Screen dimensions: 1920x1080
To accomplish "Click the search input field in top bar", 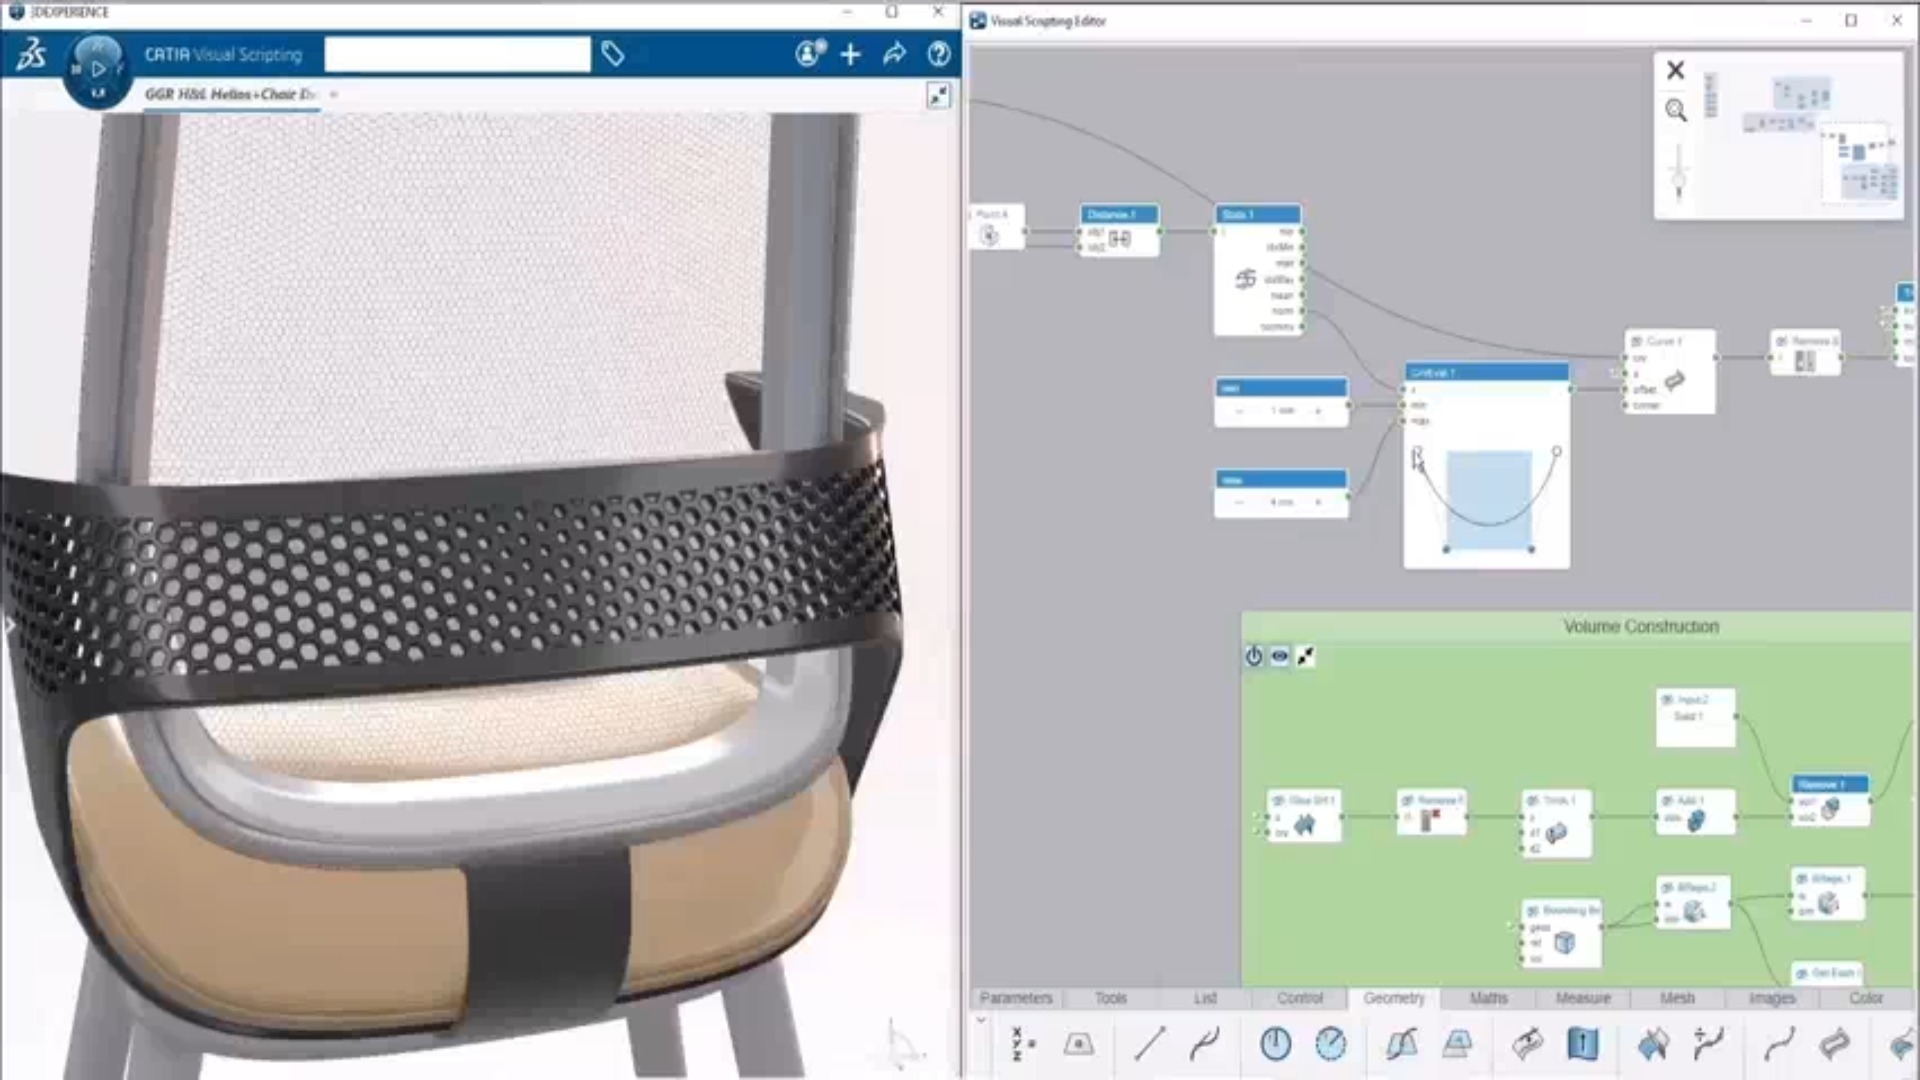I will point(457,54).
